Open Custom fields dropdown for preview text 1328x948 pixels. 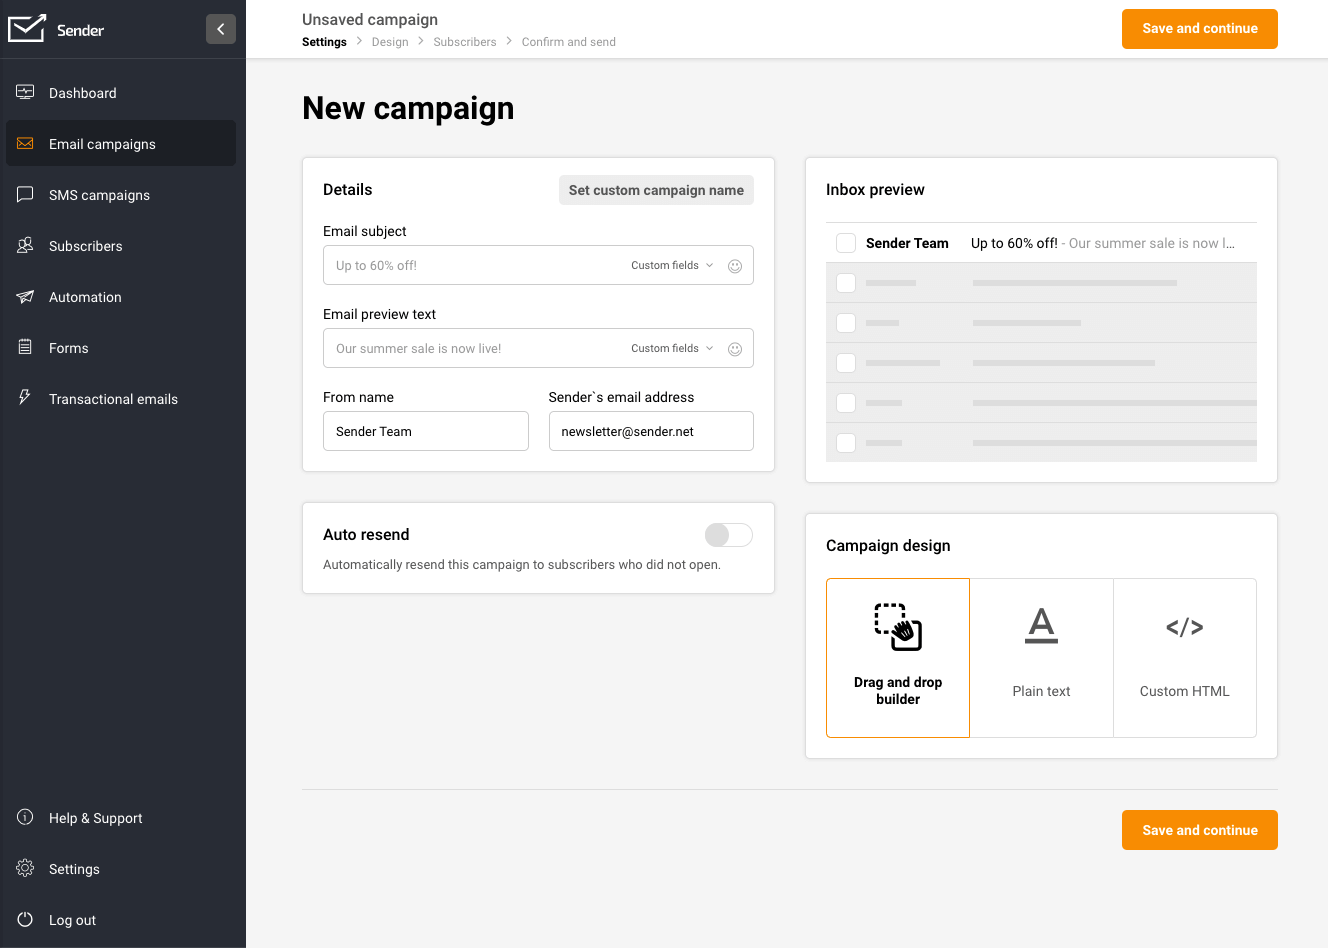[x=671, y=348]
